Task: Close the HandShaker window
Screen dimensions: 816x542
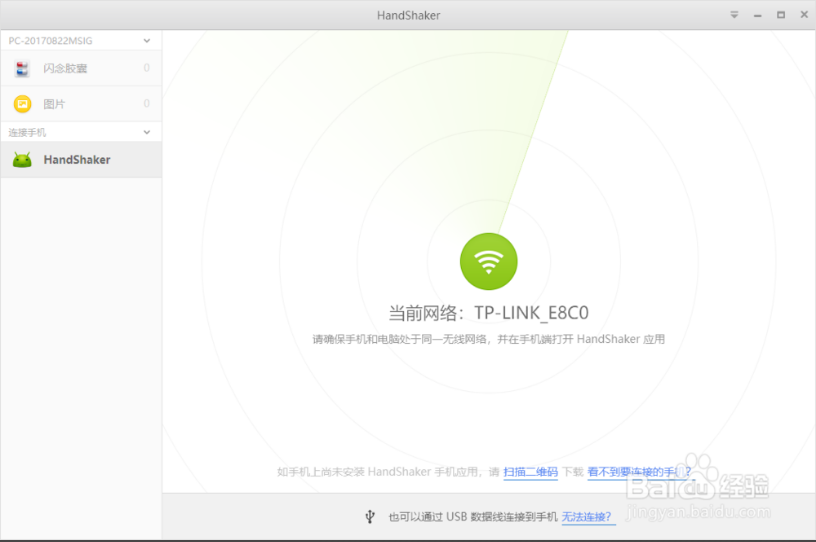Action: (x=804, y=15)
